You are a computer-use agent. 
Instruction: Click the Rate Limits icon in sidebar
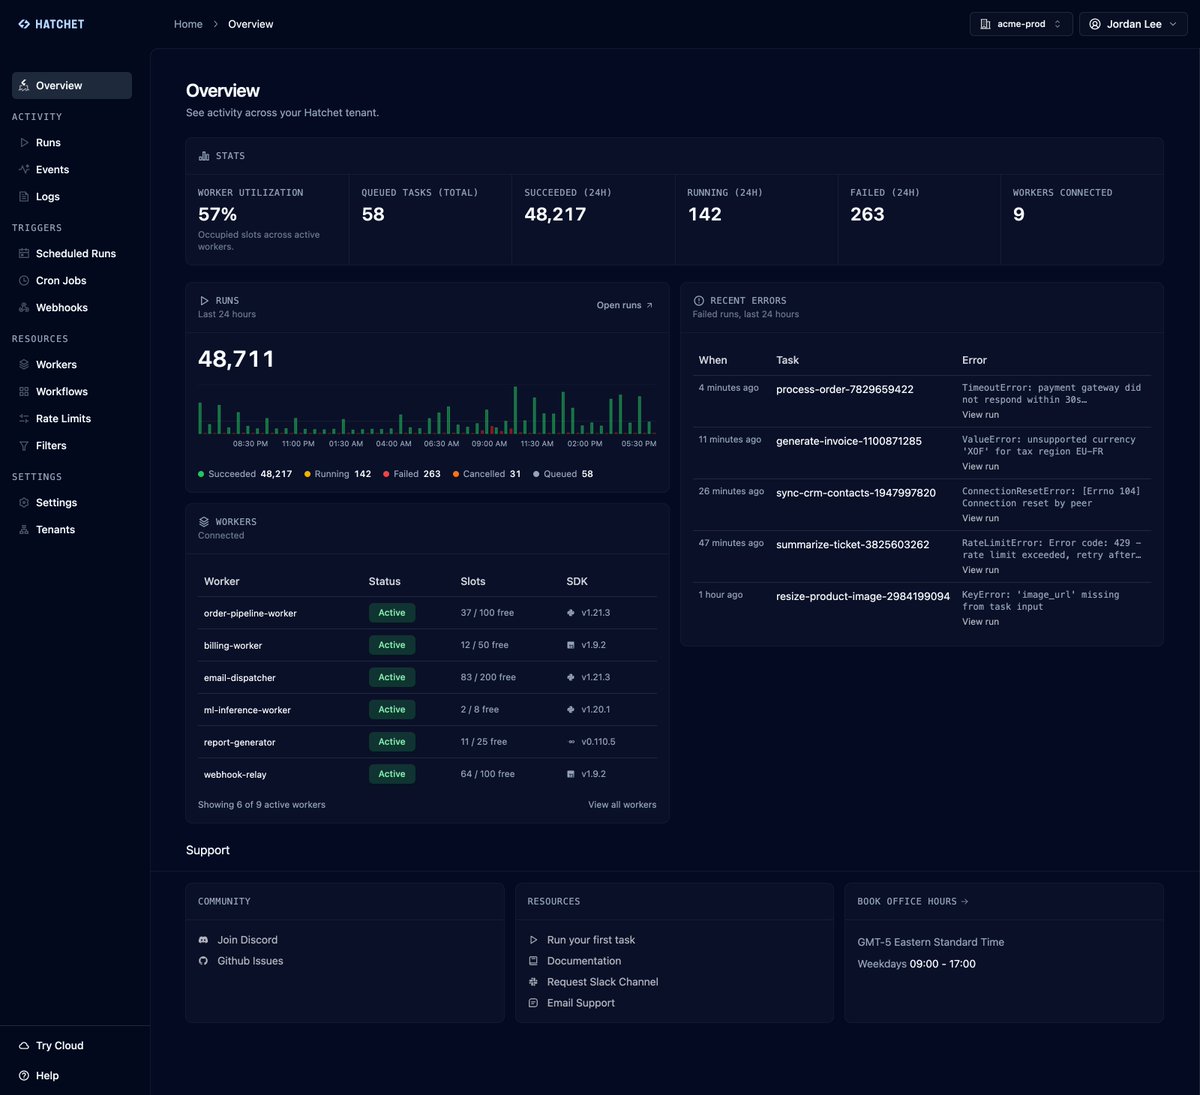click(24, 419)
